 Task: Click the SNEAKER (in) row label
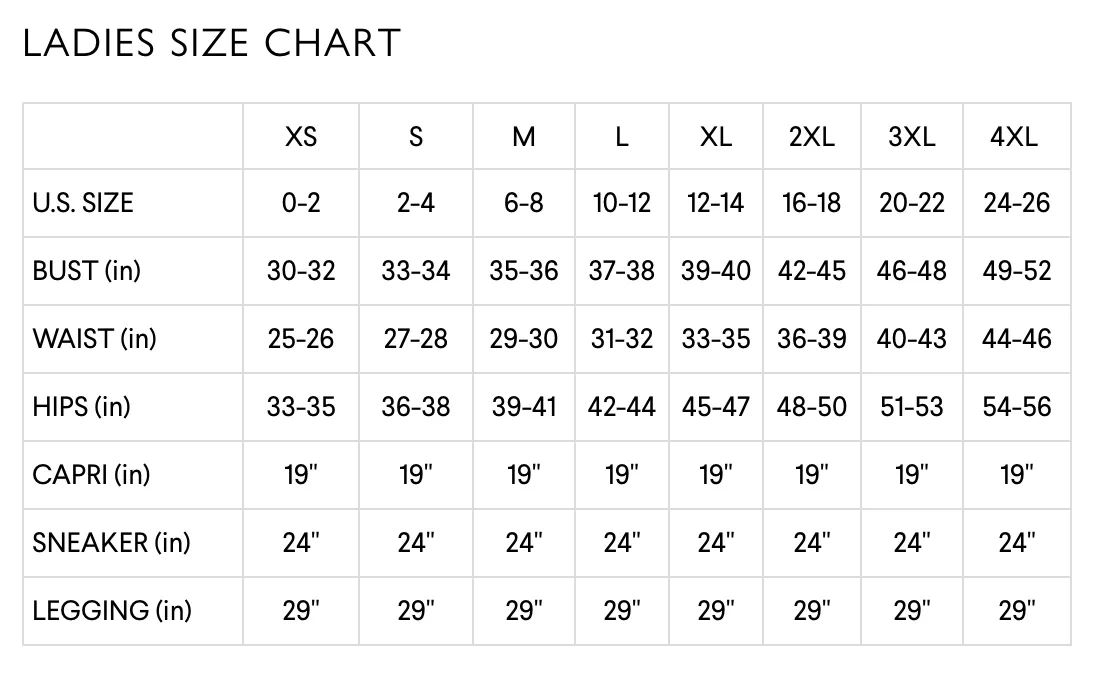(x=112, y=543)
